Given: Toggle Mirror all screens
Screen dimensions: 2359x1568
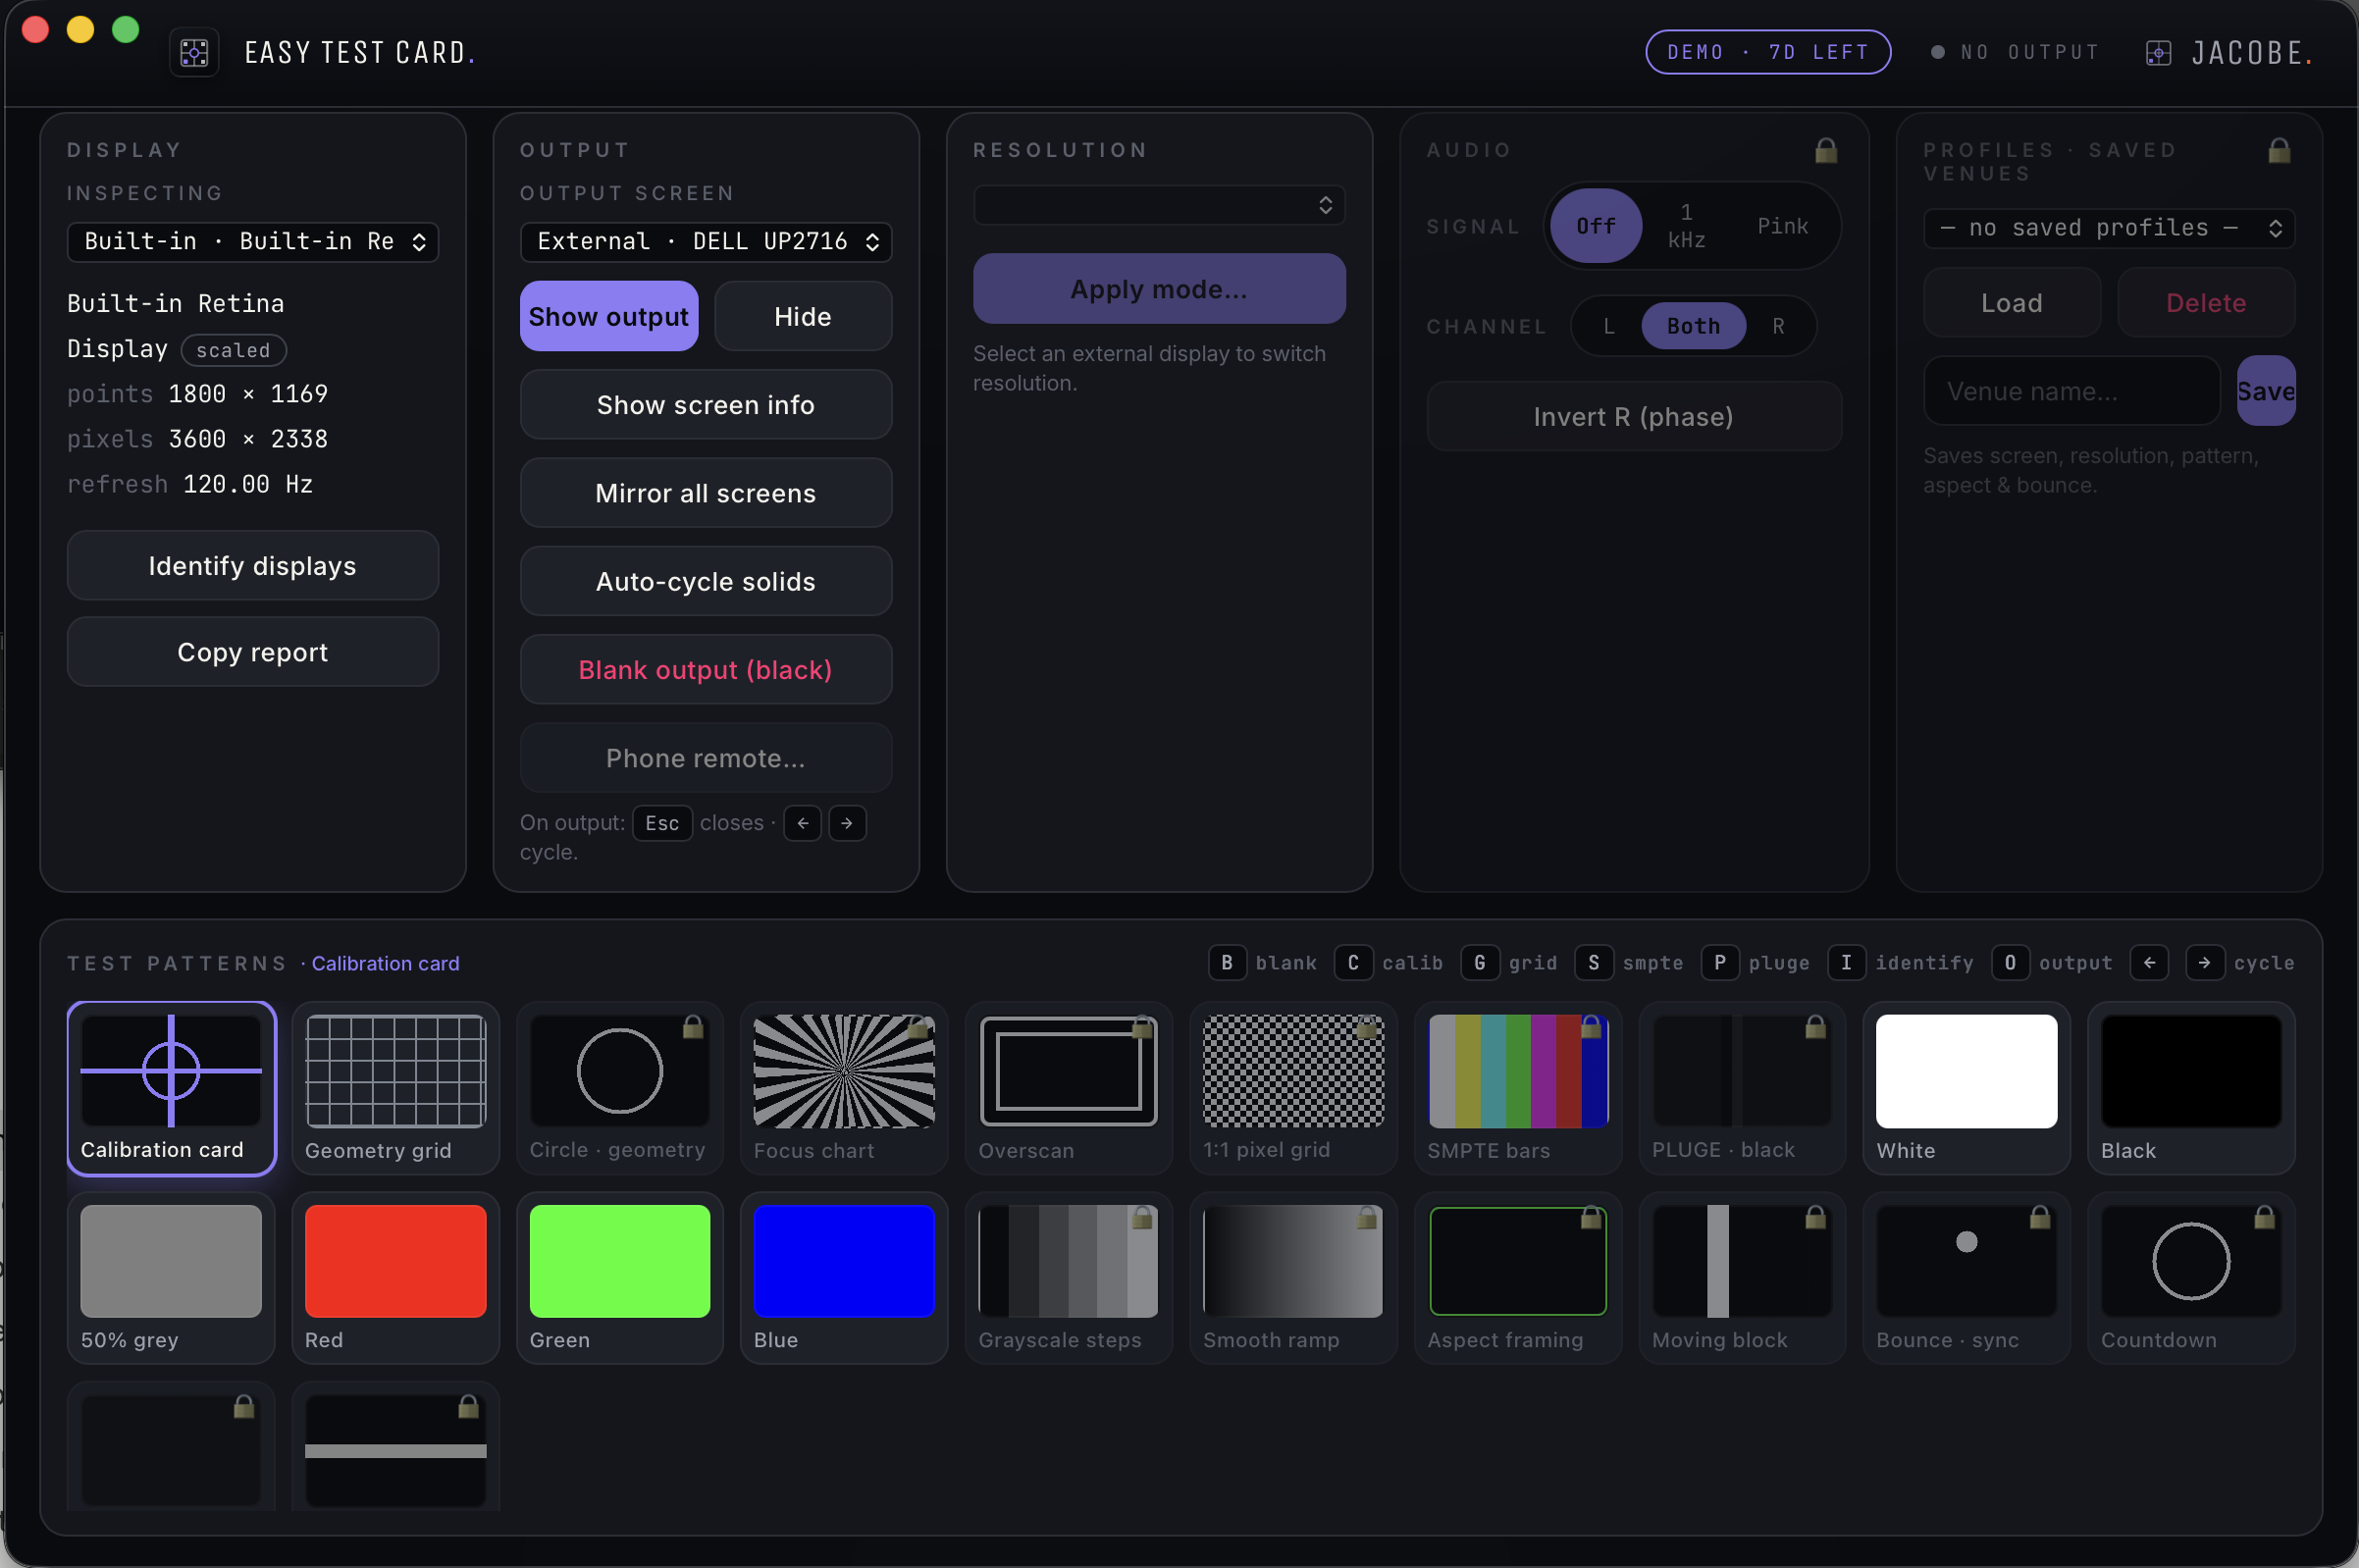Looking at the screenshot, I should (x=705, y=493).
